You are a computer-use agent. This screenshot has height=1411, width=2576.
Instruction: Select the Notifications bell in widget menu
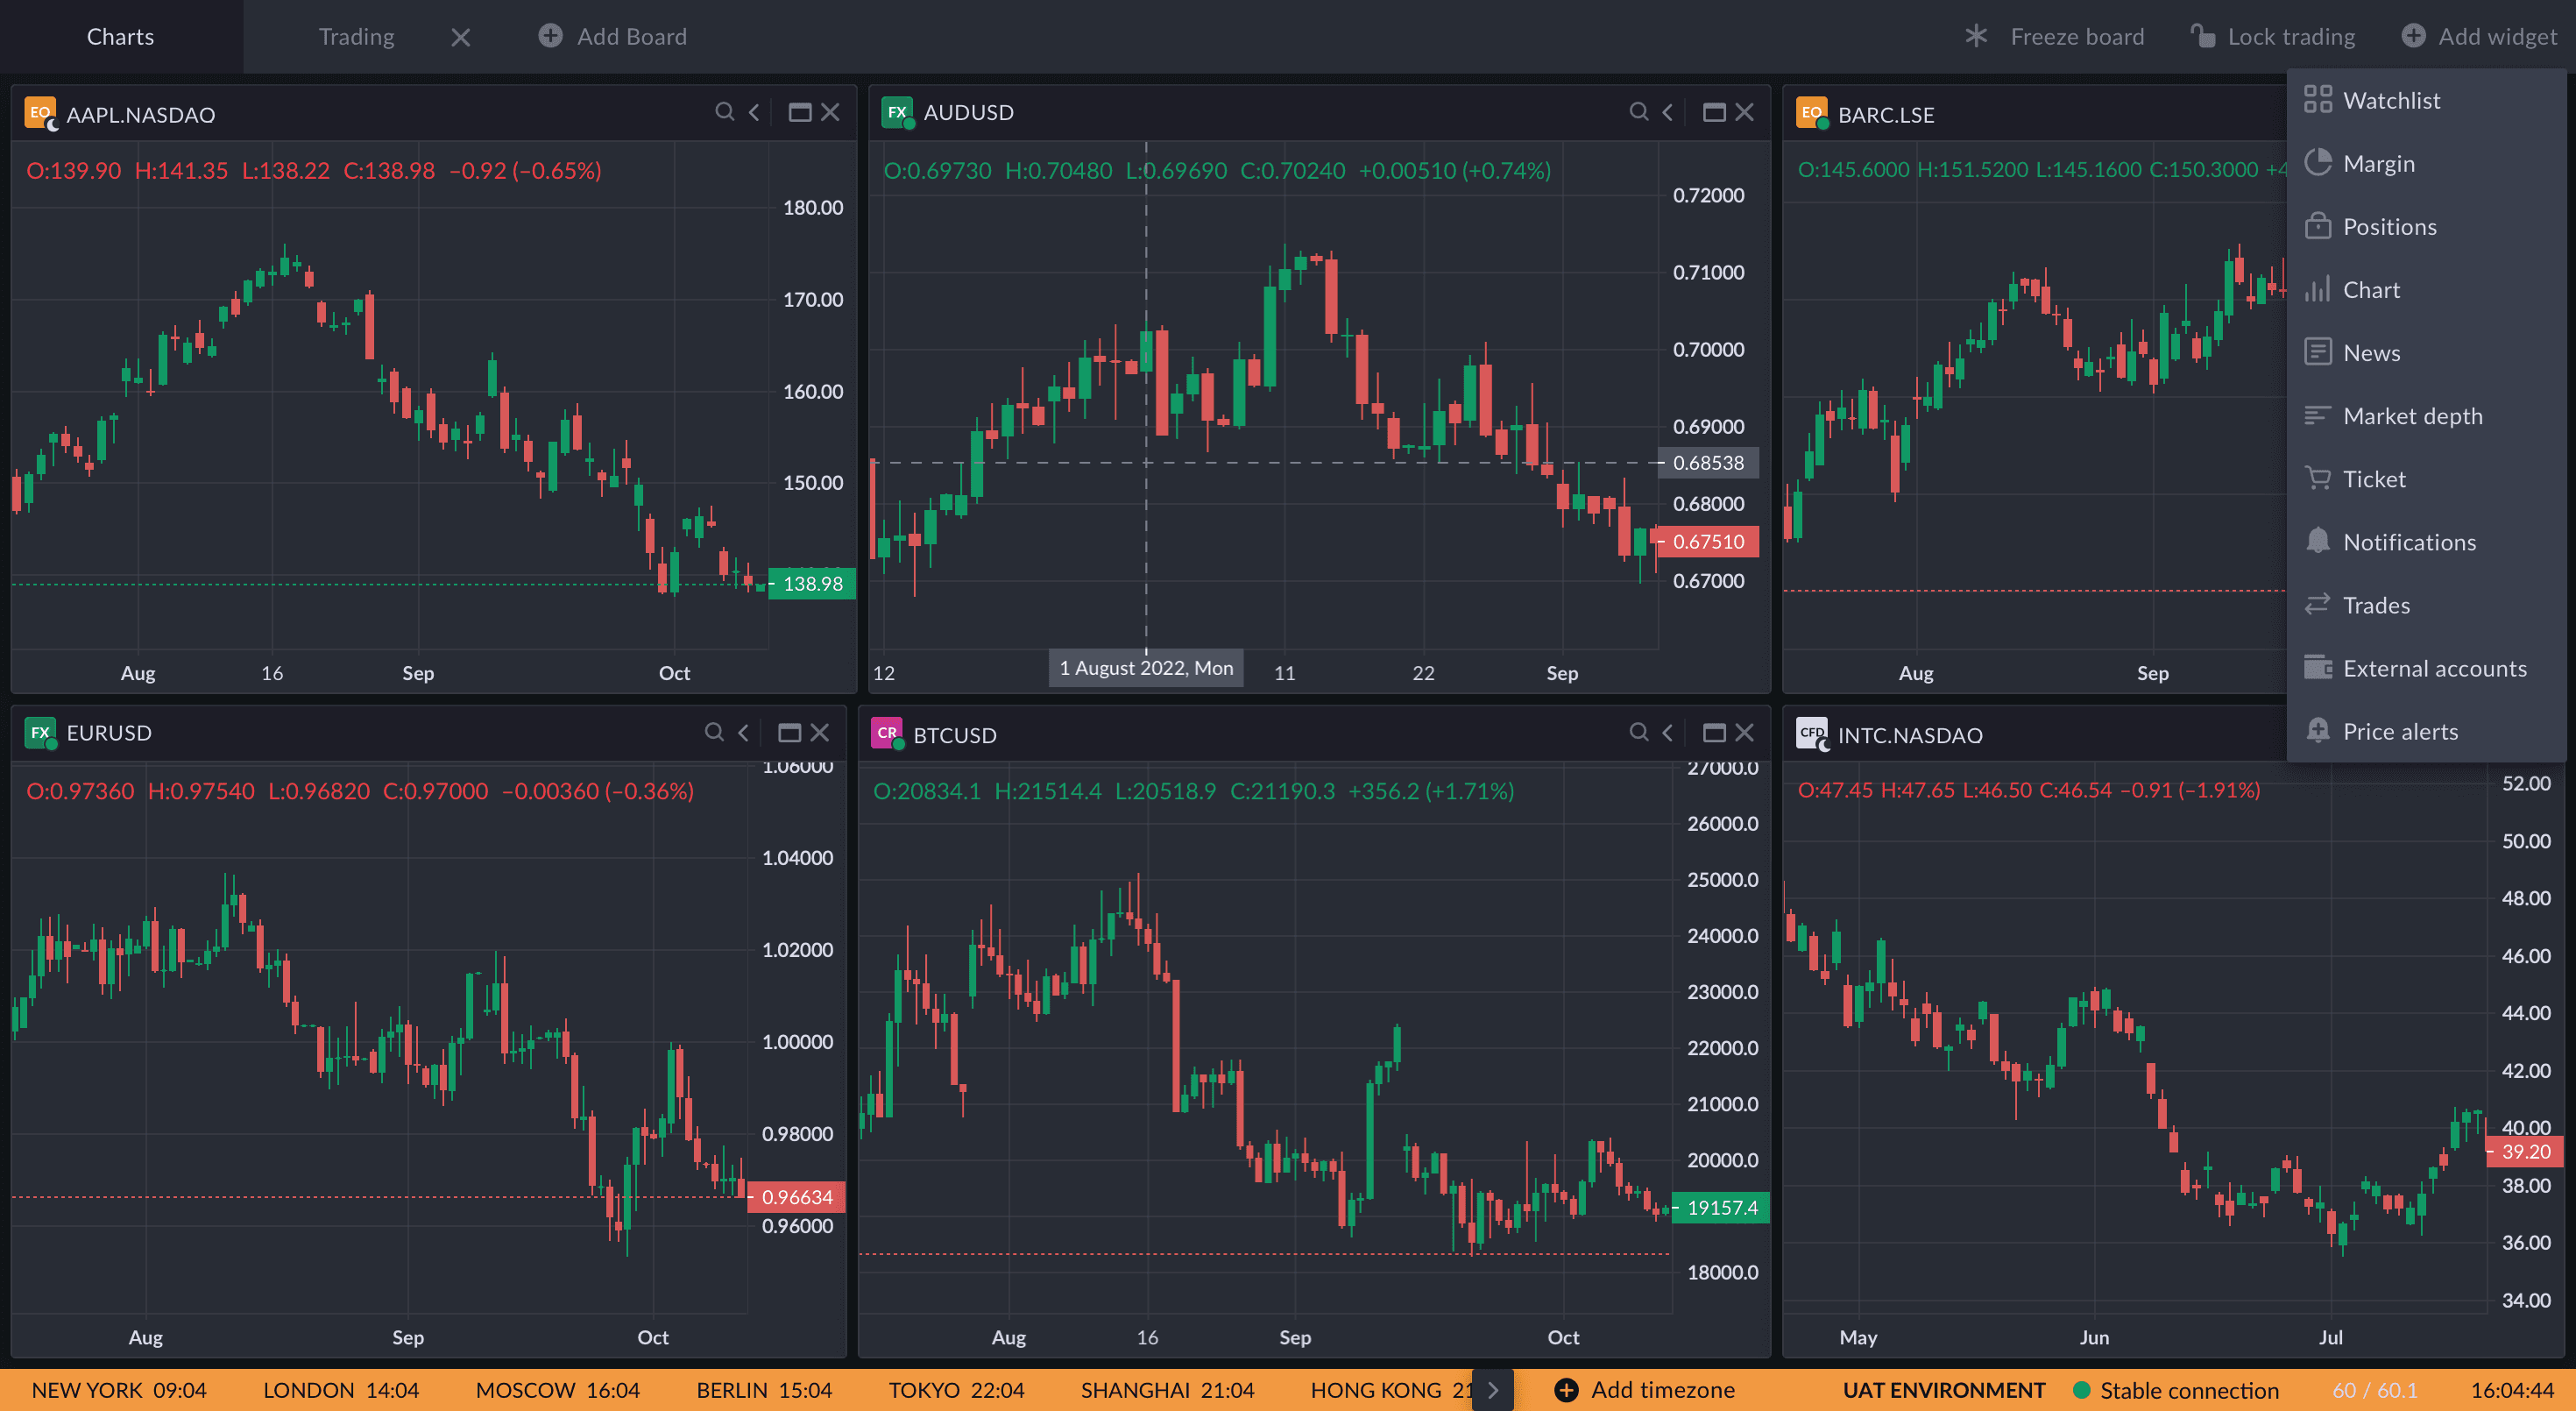[x=2319, y=541]
